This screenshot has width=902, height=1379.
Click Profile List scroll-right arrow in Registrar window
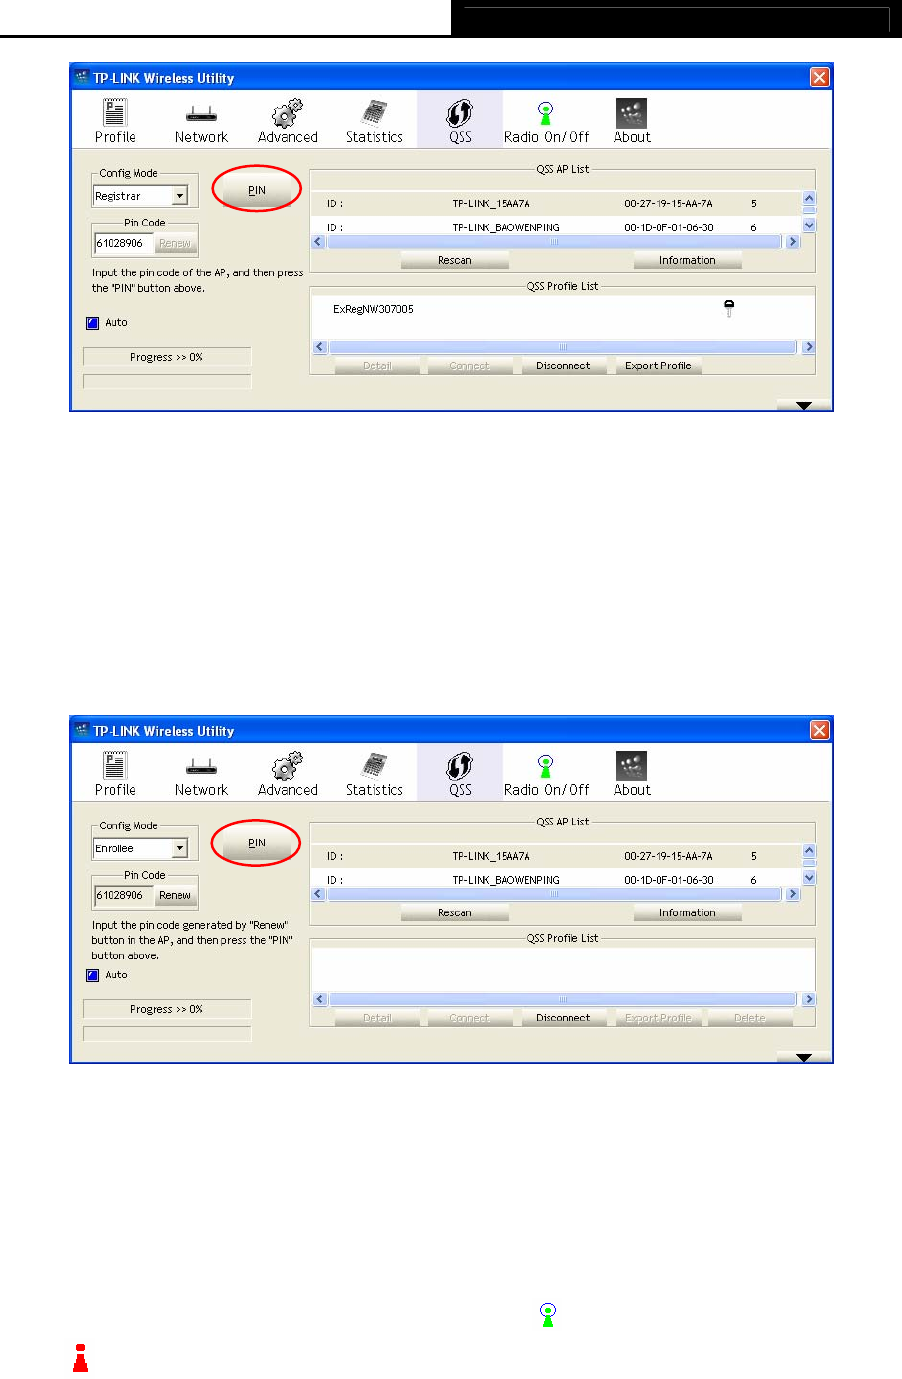tap(808, 347)
